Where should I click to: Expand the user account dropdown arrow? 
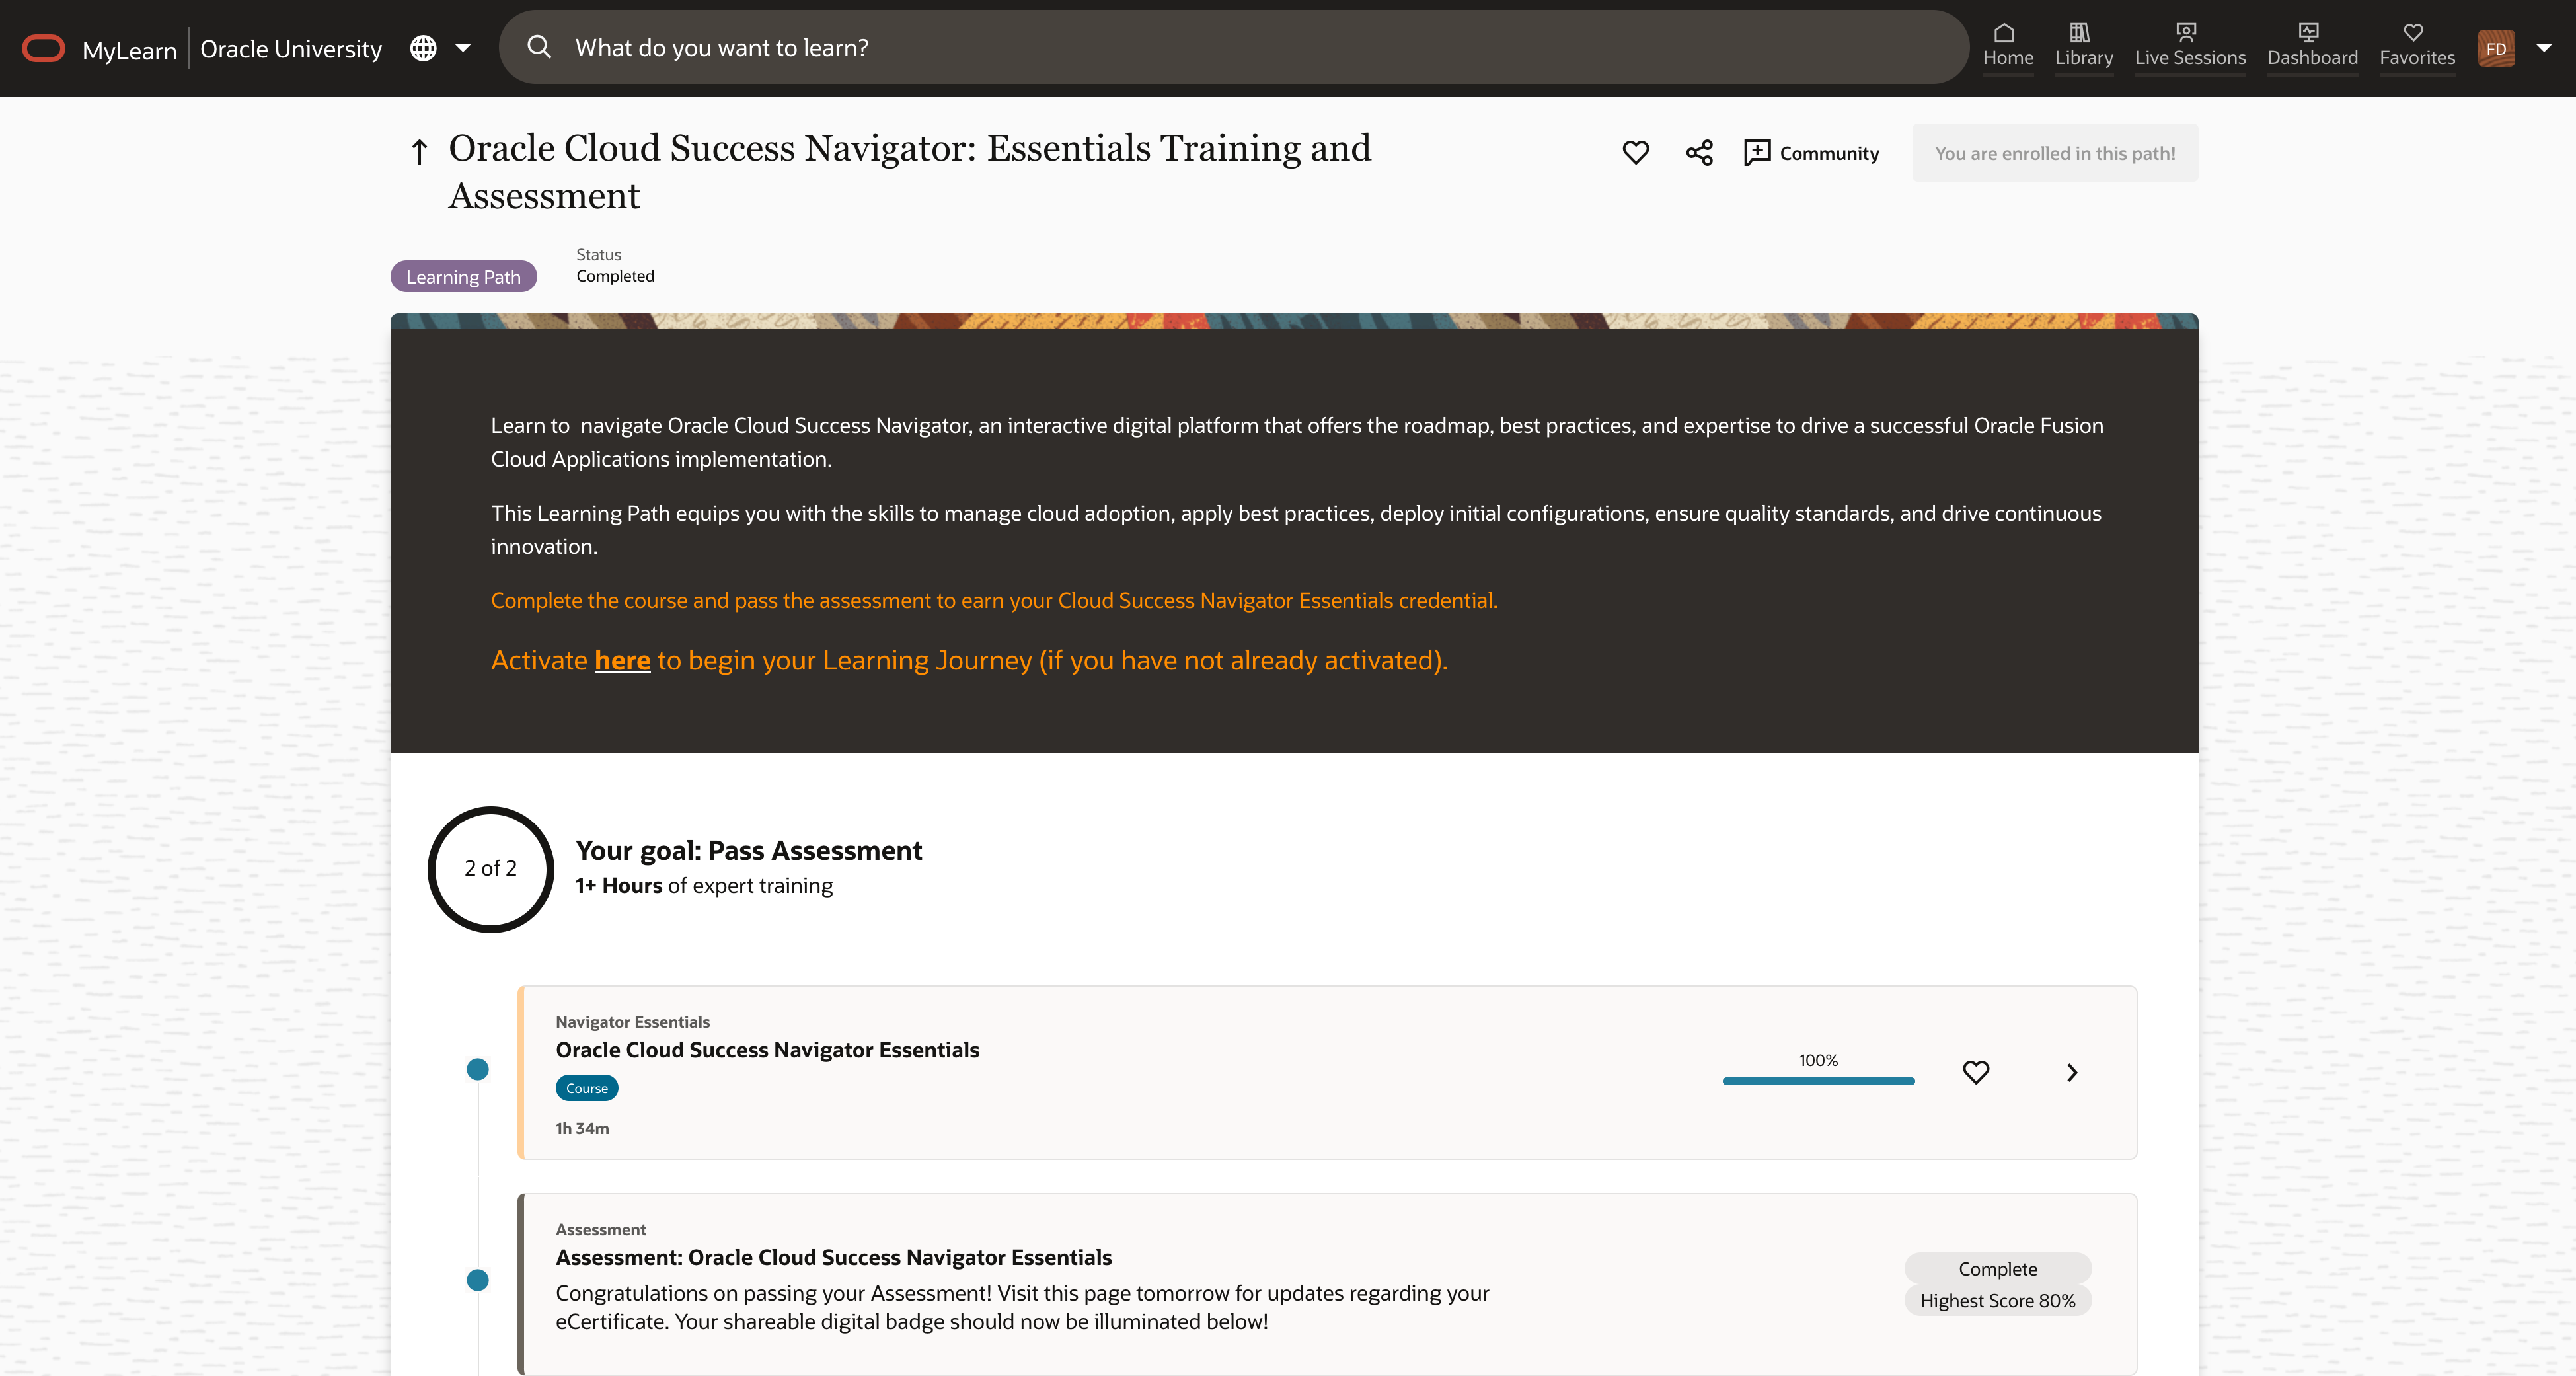(x=2544, y=48)
